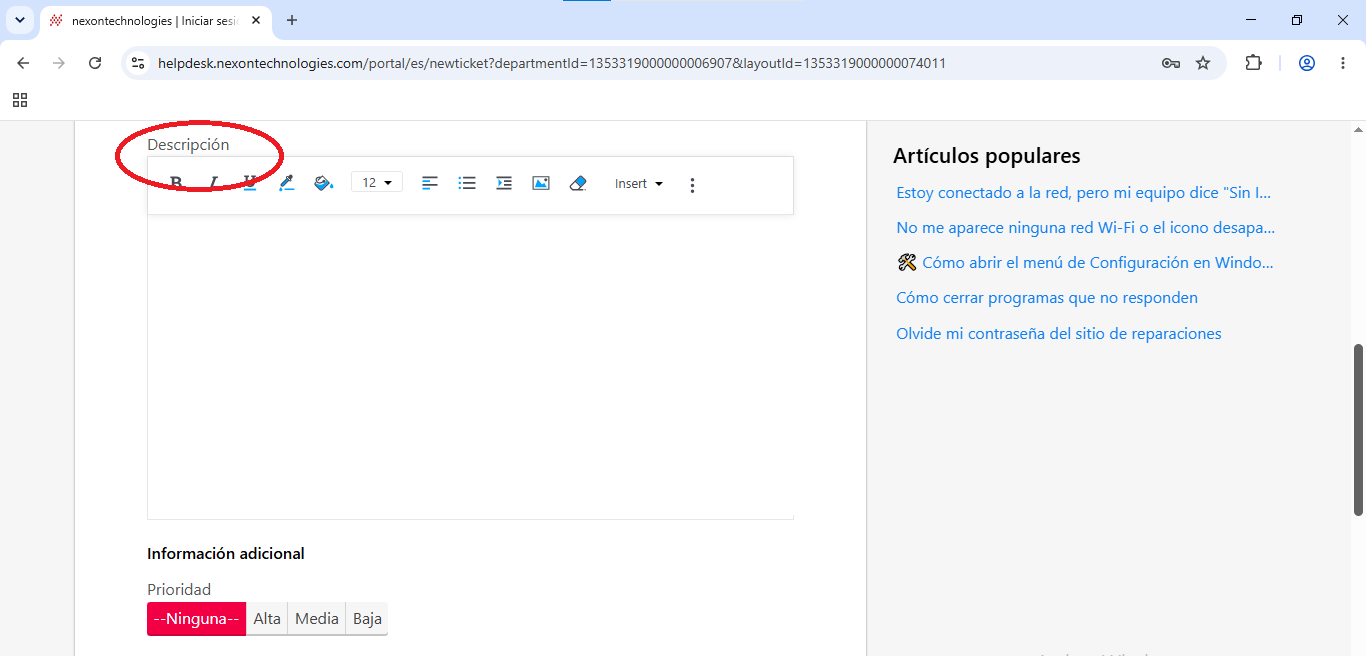The width and height of the screenshot is (1366, 656).
Task: Toggle underline formatting in the editor
Action: (250, 183)
